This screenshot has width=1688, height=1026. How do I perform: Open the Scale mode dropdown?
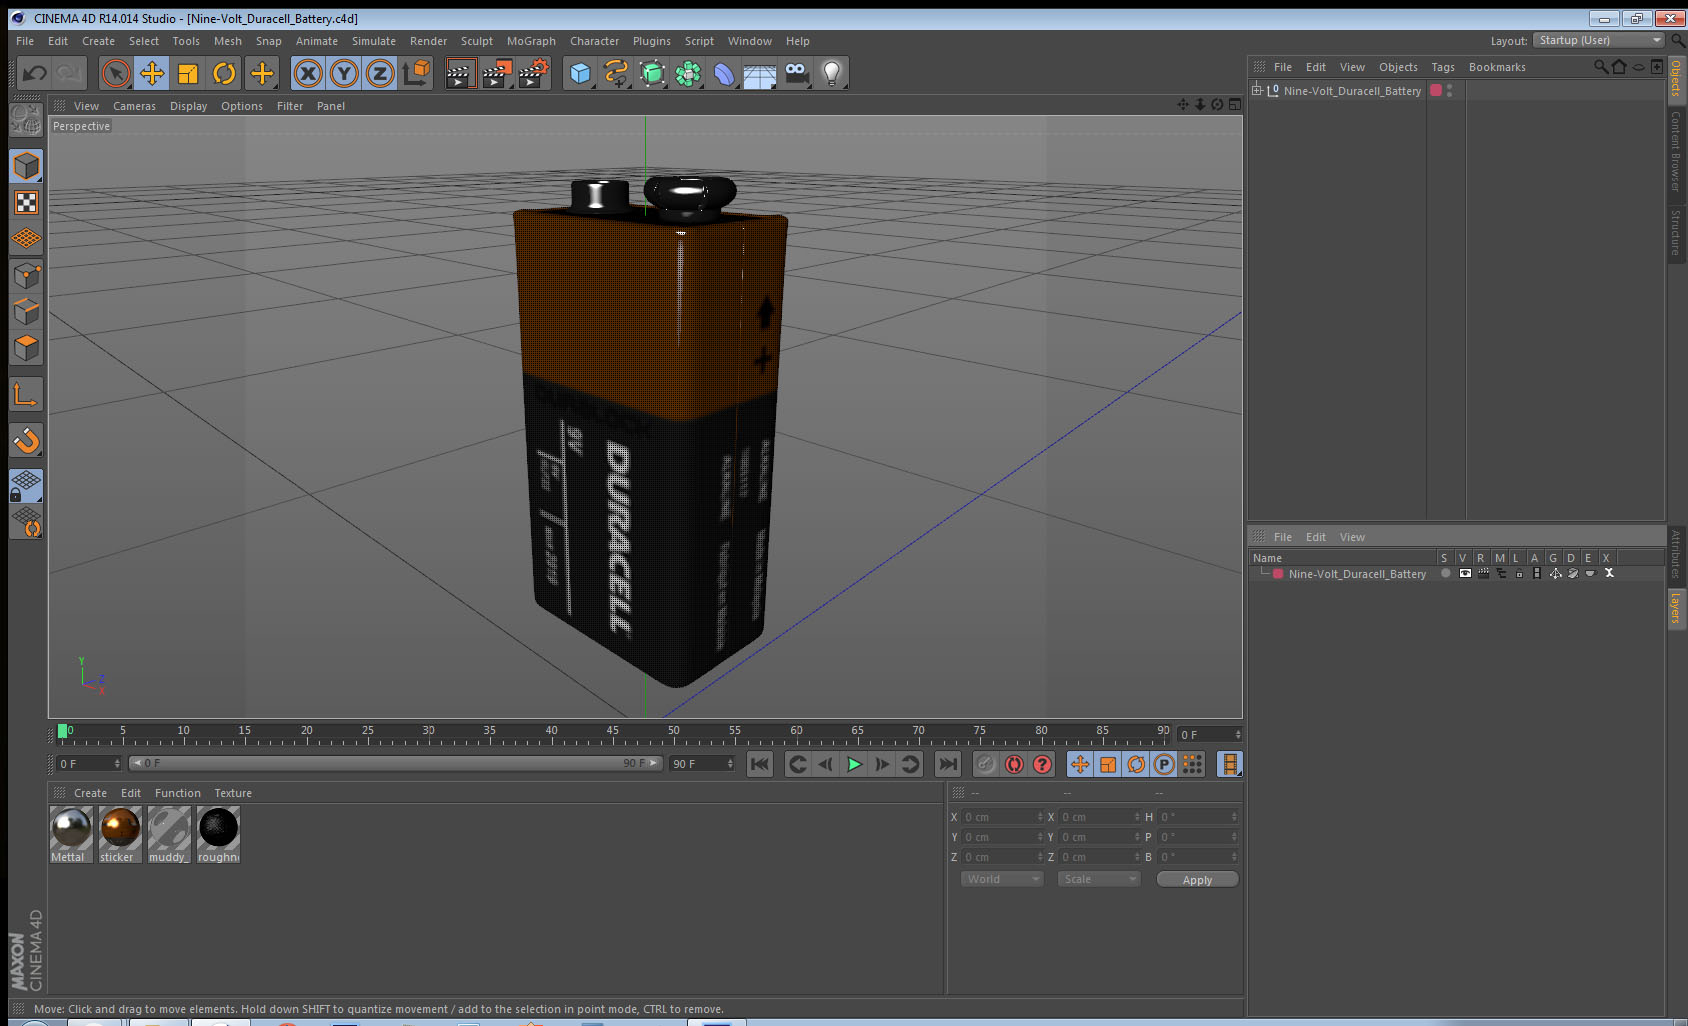(x=1099, y=879)
